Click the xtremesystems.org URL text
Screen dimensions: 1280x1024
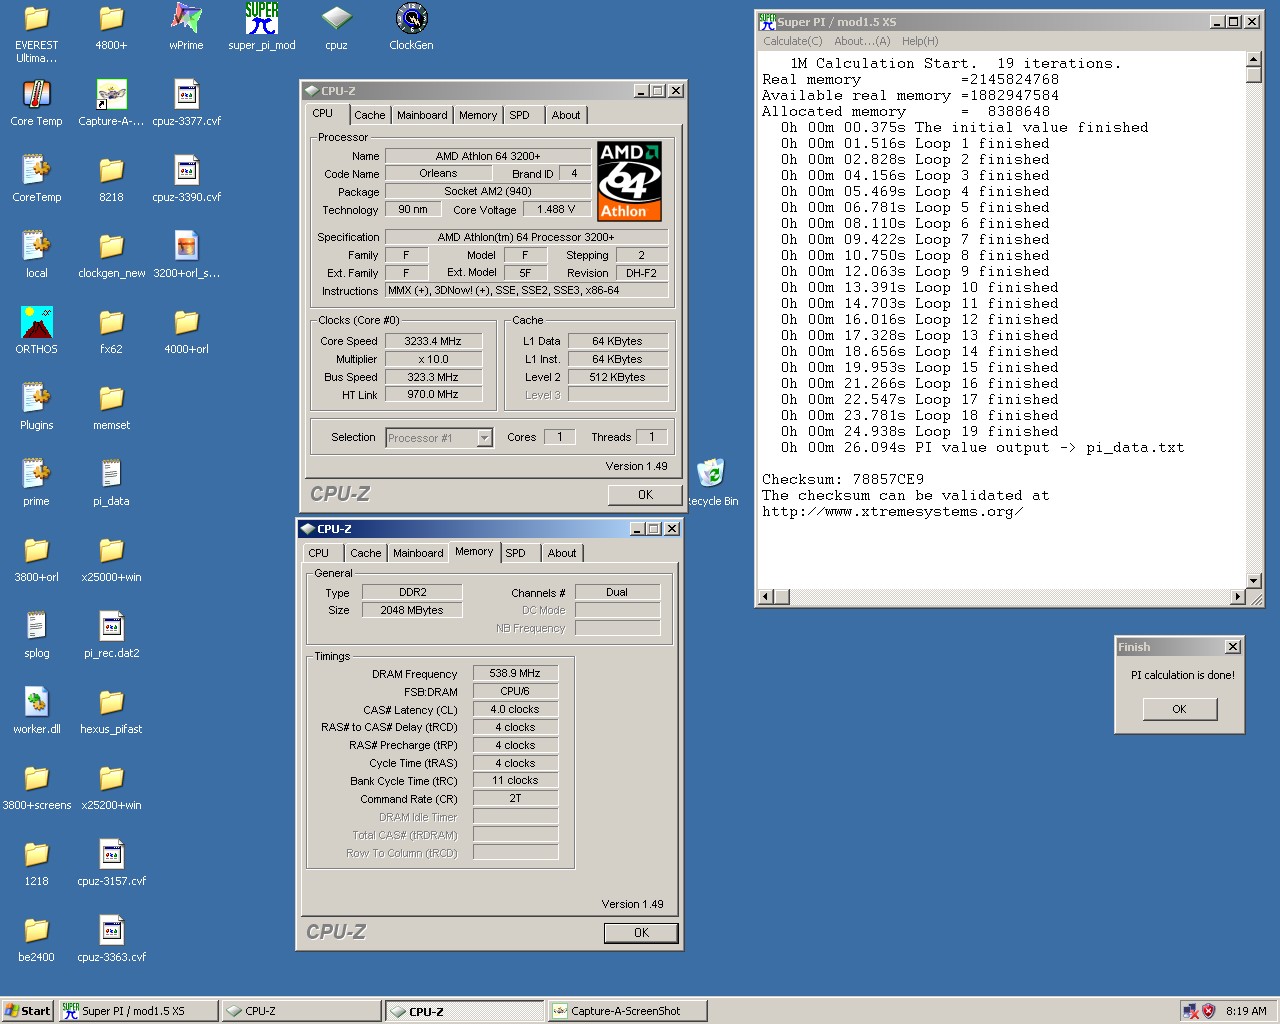tap(892, 512)
